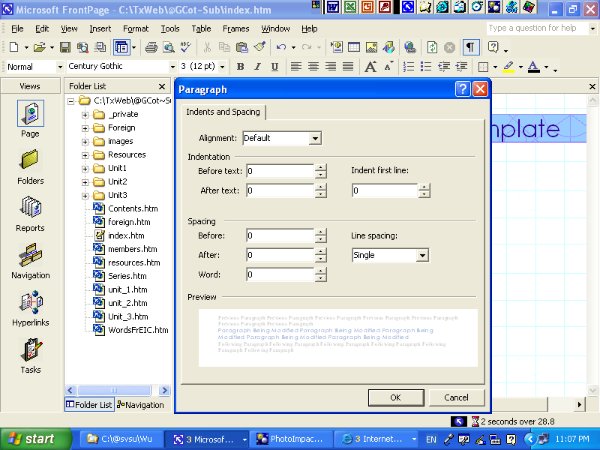Click the Navigation view icon
This screenshot has height=450, width=600.
coord(30,257)
